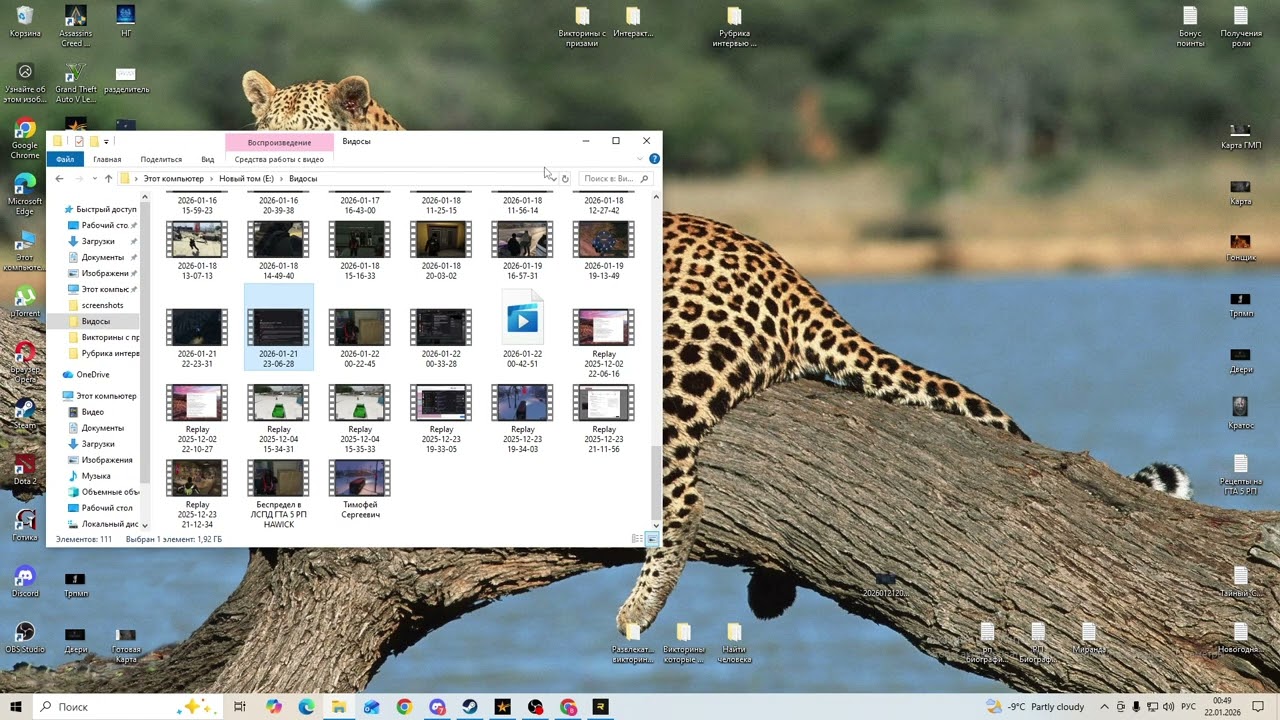Click the Windows Start button
Screen dimensions: 1280x720
point(16,707)
